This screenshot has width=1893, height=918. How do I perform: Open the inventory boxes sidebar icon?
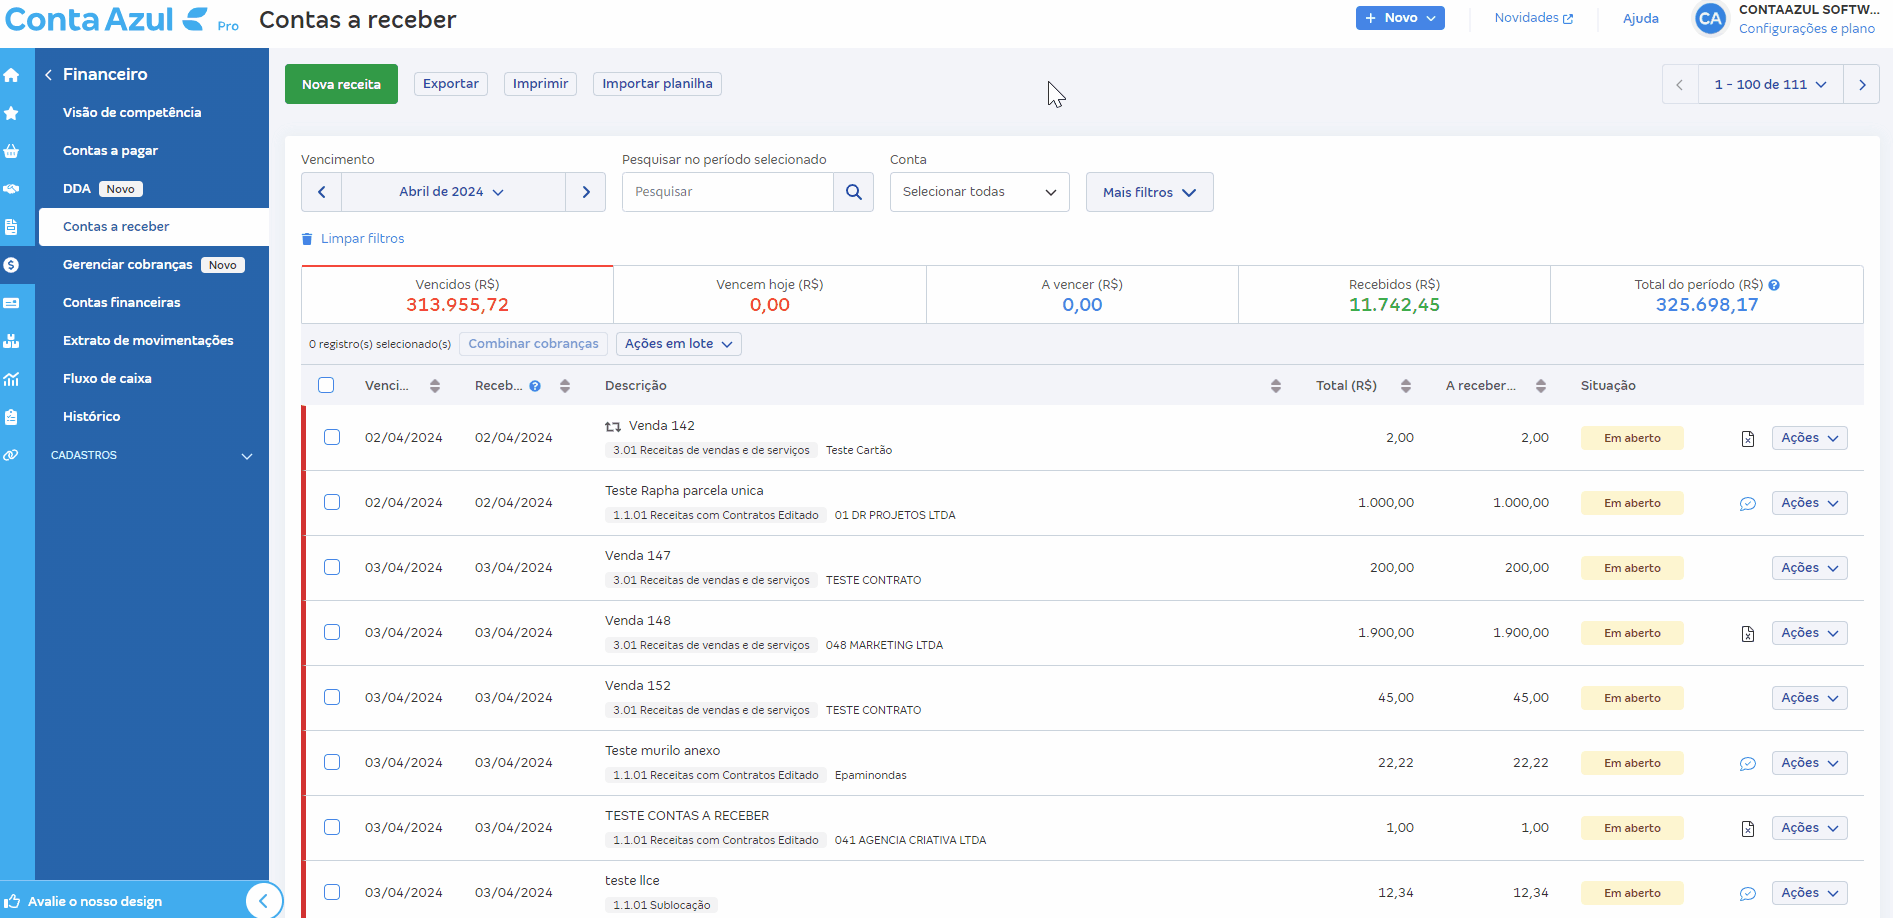11,341
